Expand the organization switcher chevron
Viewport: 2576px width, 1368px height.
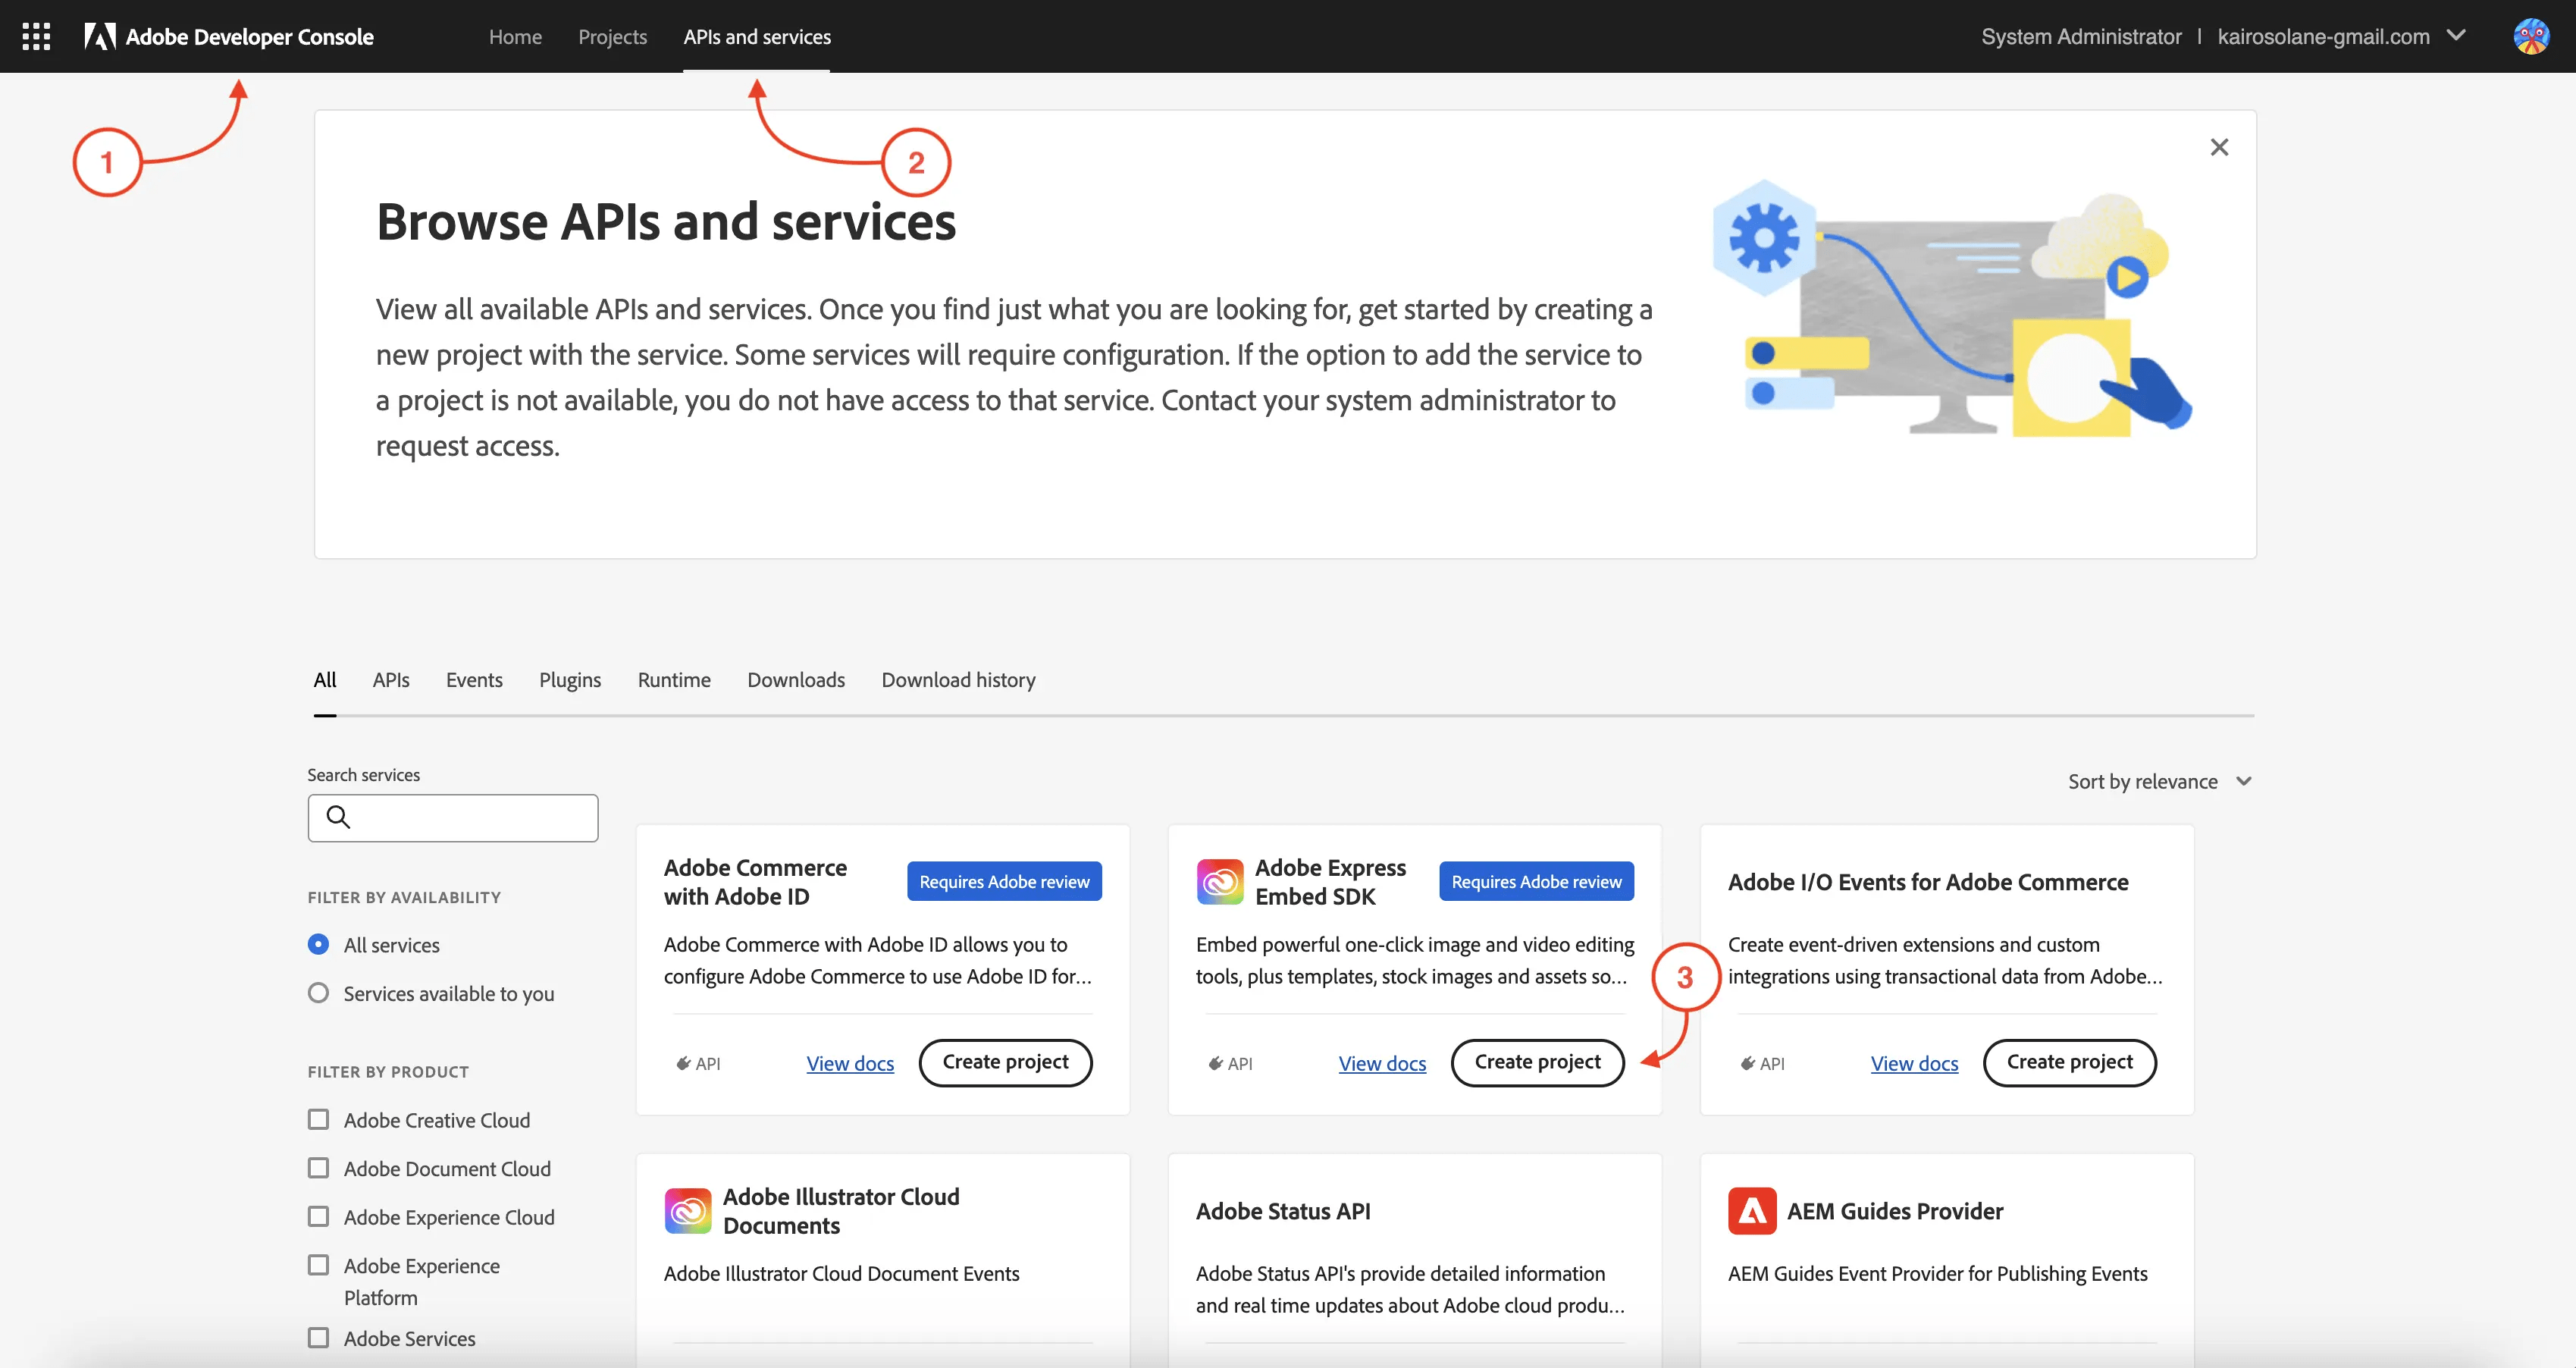point(2456,36)
